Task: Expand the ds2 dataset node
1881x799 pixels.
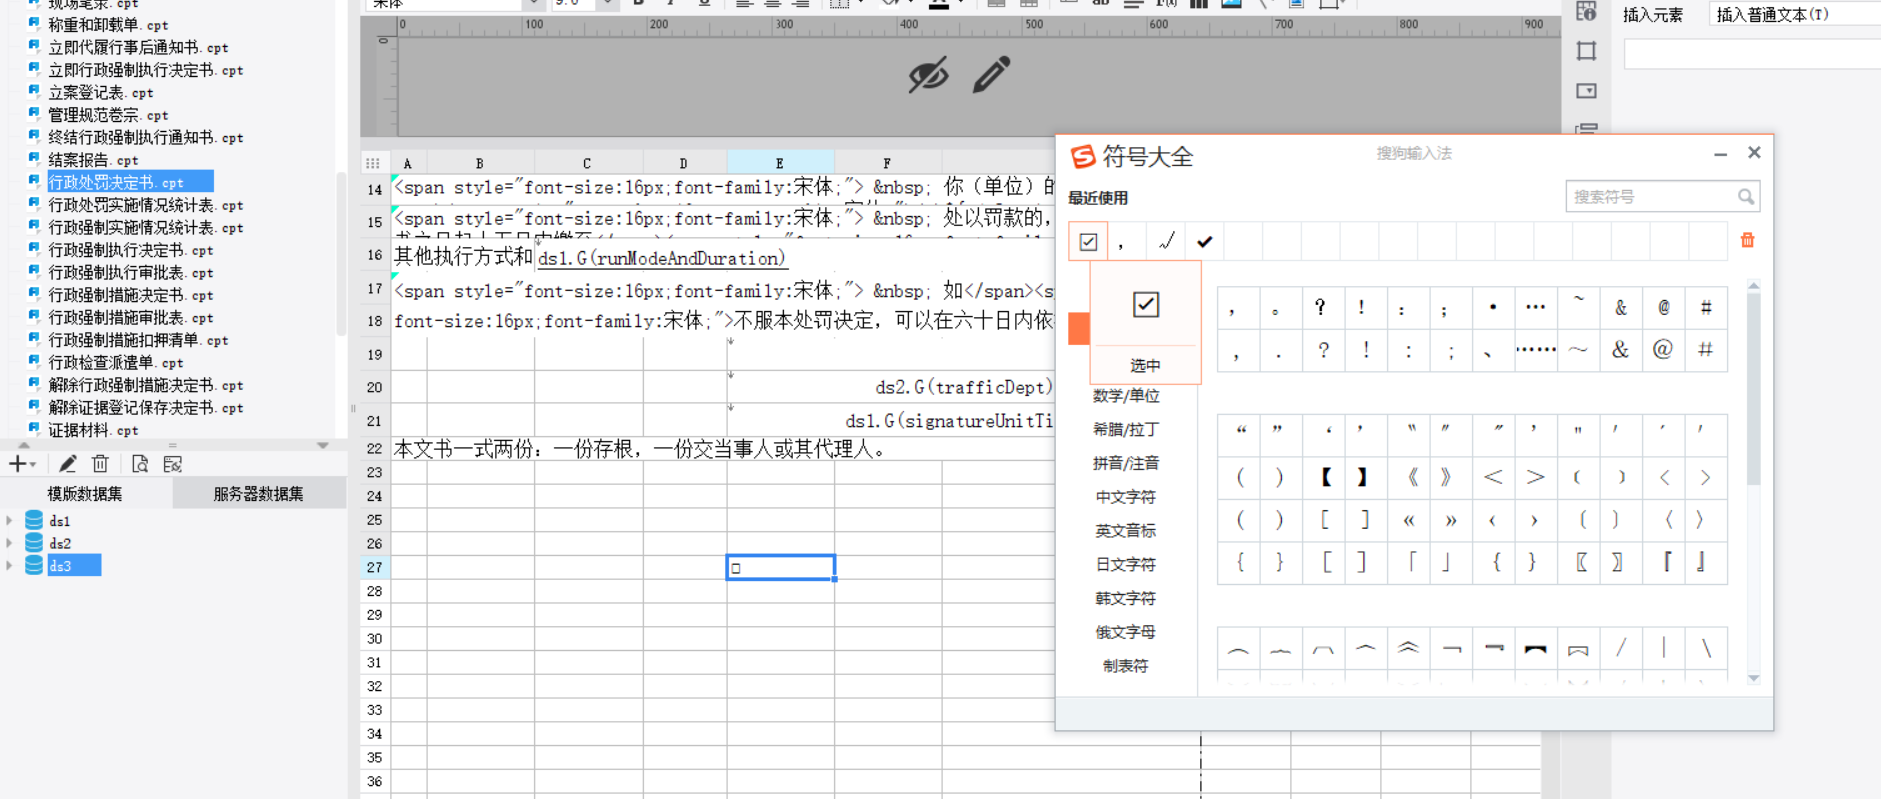Action: (10, 543)
